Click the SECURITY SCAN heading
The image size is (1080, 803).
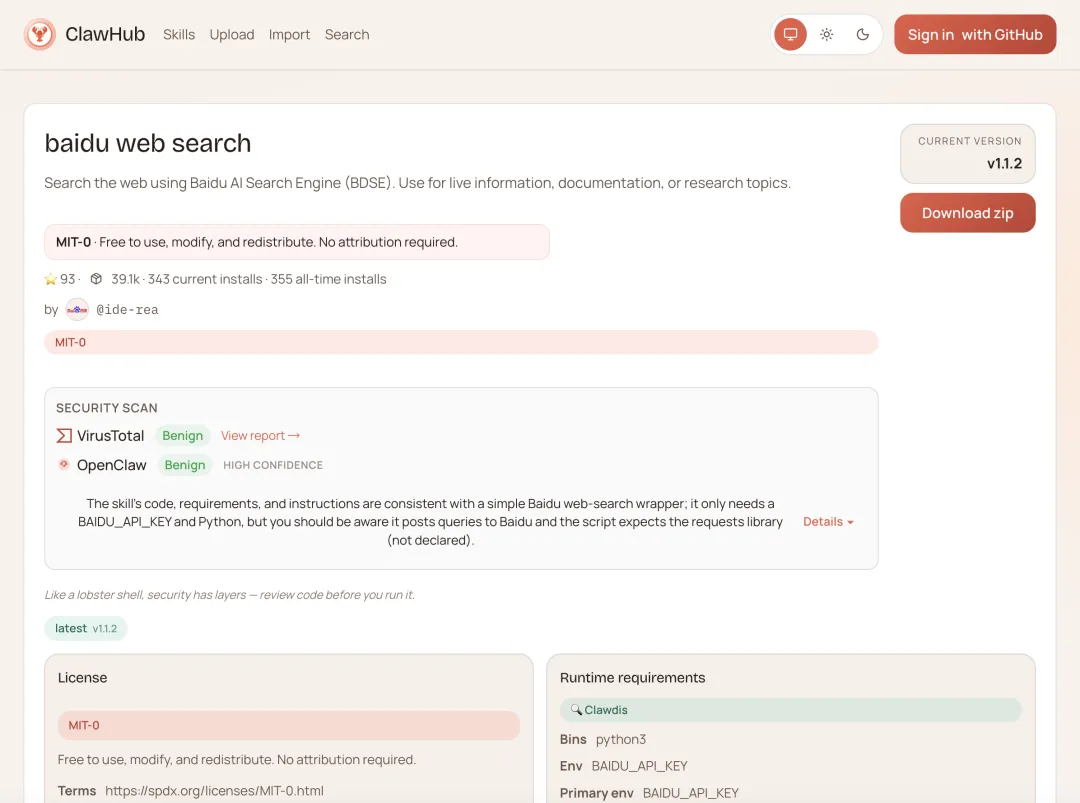[x=107, y=408]
